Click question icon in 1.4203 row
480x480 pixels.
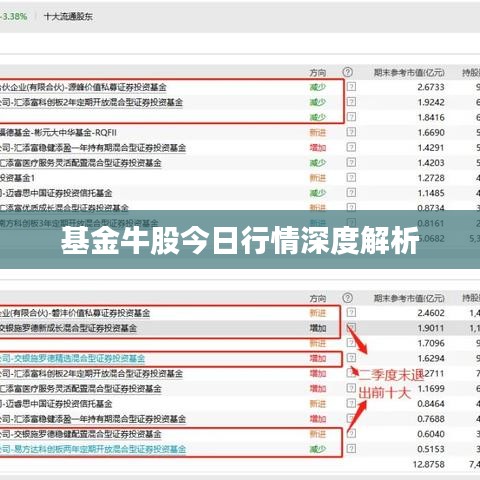click(x=351, y=162)
